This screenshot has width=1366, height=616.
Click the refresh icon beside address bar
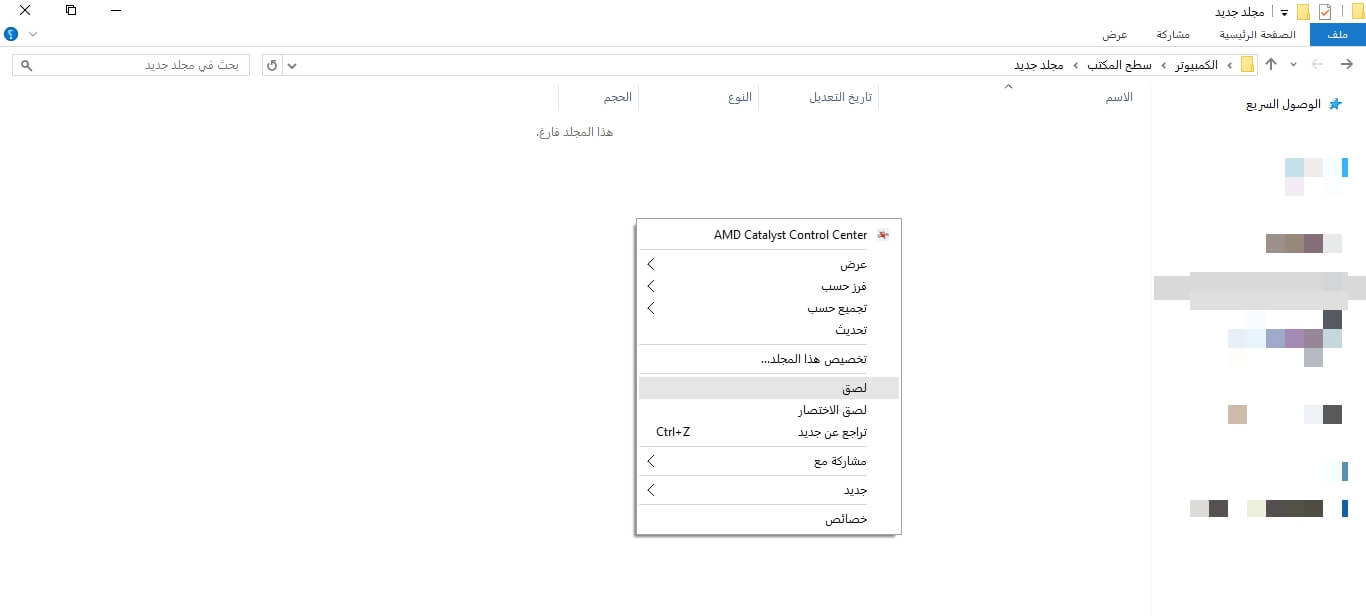coord(272,65)
